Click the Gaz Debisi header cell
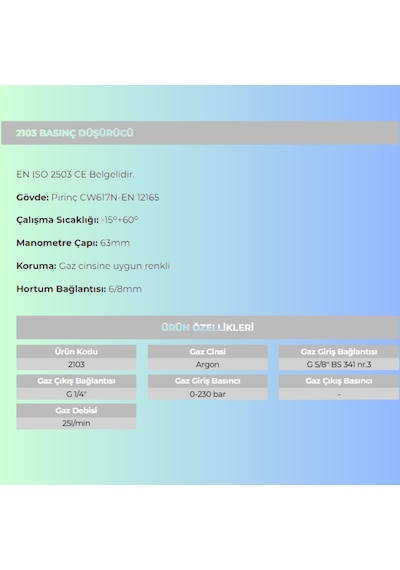This screenshot has width=400, height=570. click(x=76, y=410)
